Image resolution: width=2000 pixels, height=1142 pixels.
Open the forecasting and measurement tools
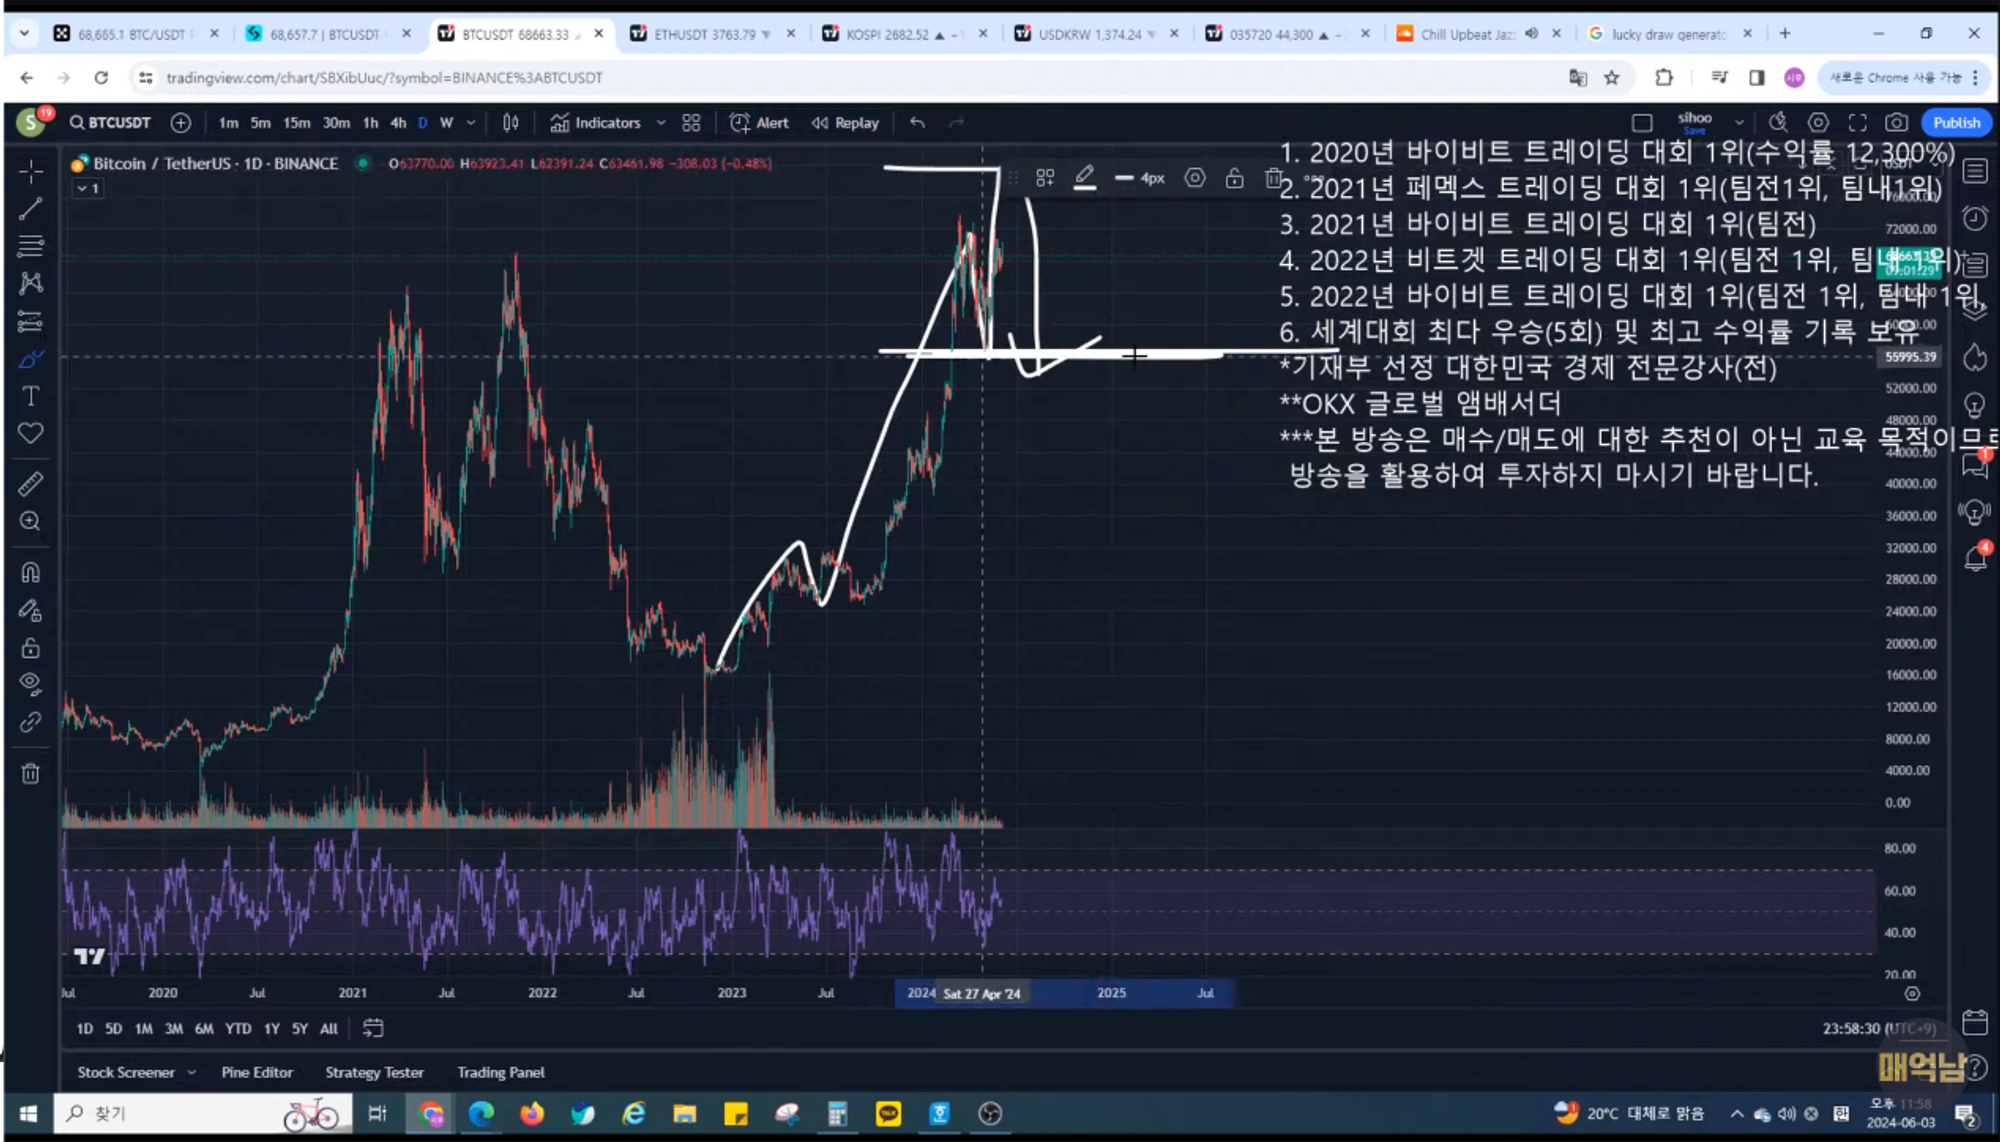[31, 321]
